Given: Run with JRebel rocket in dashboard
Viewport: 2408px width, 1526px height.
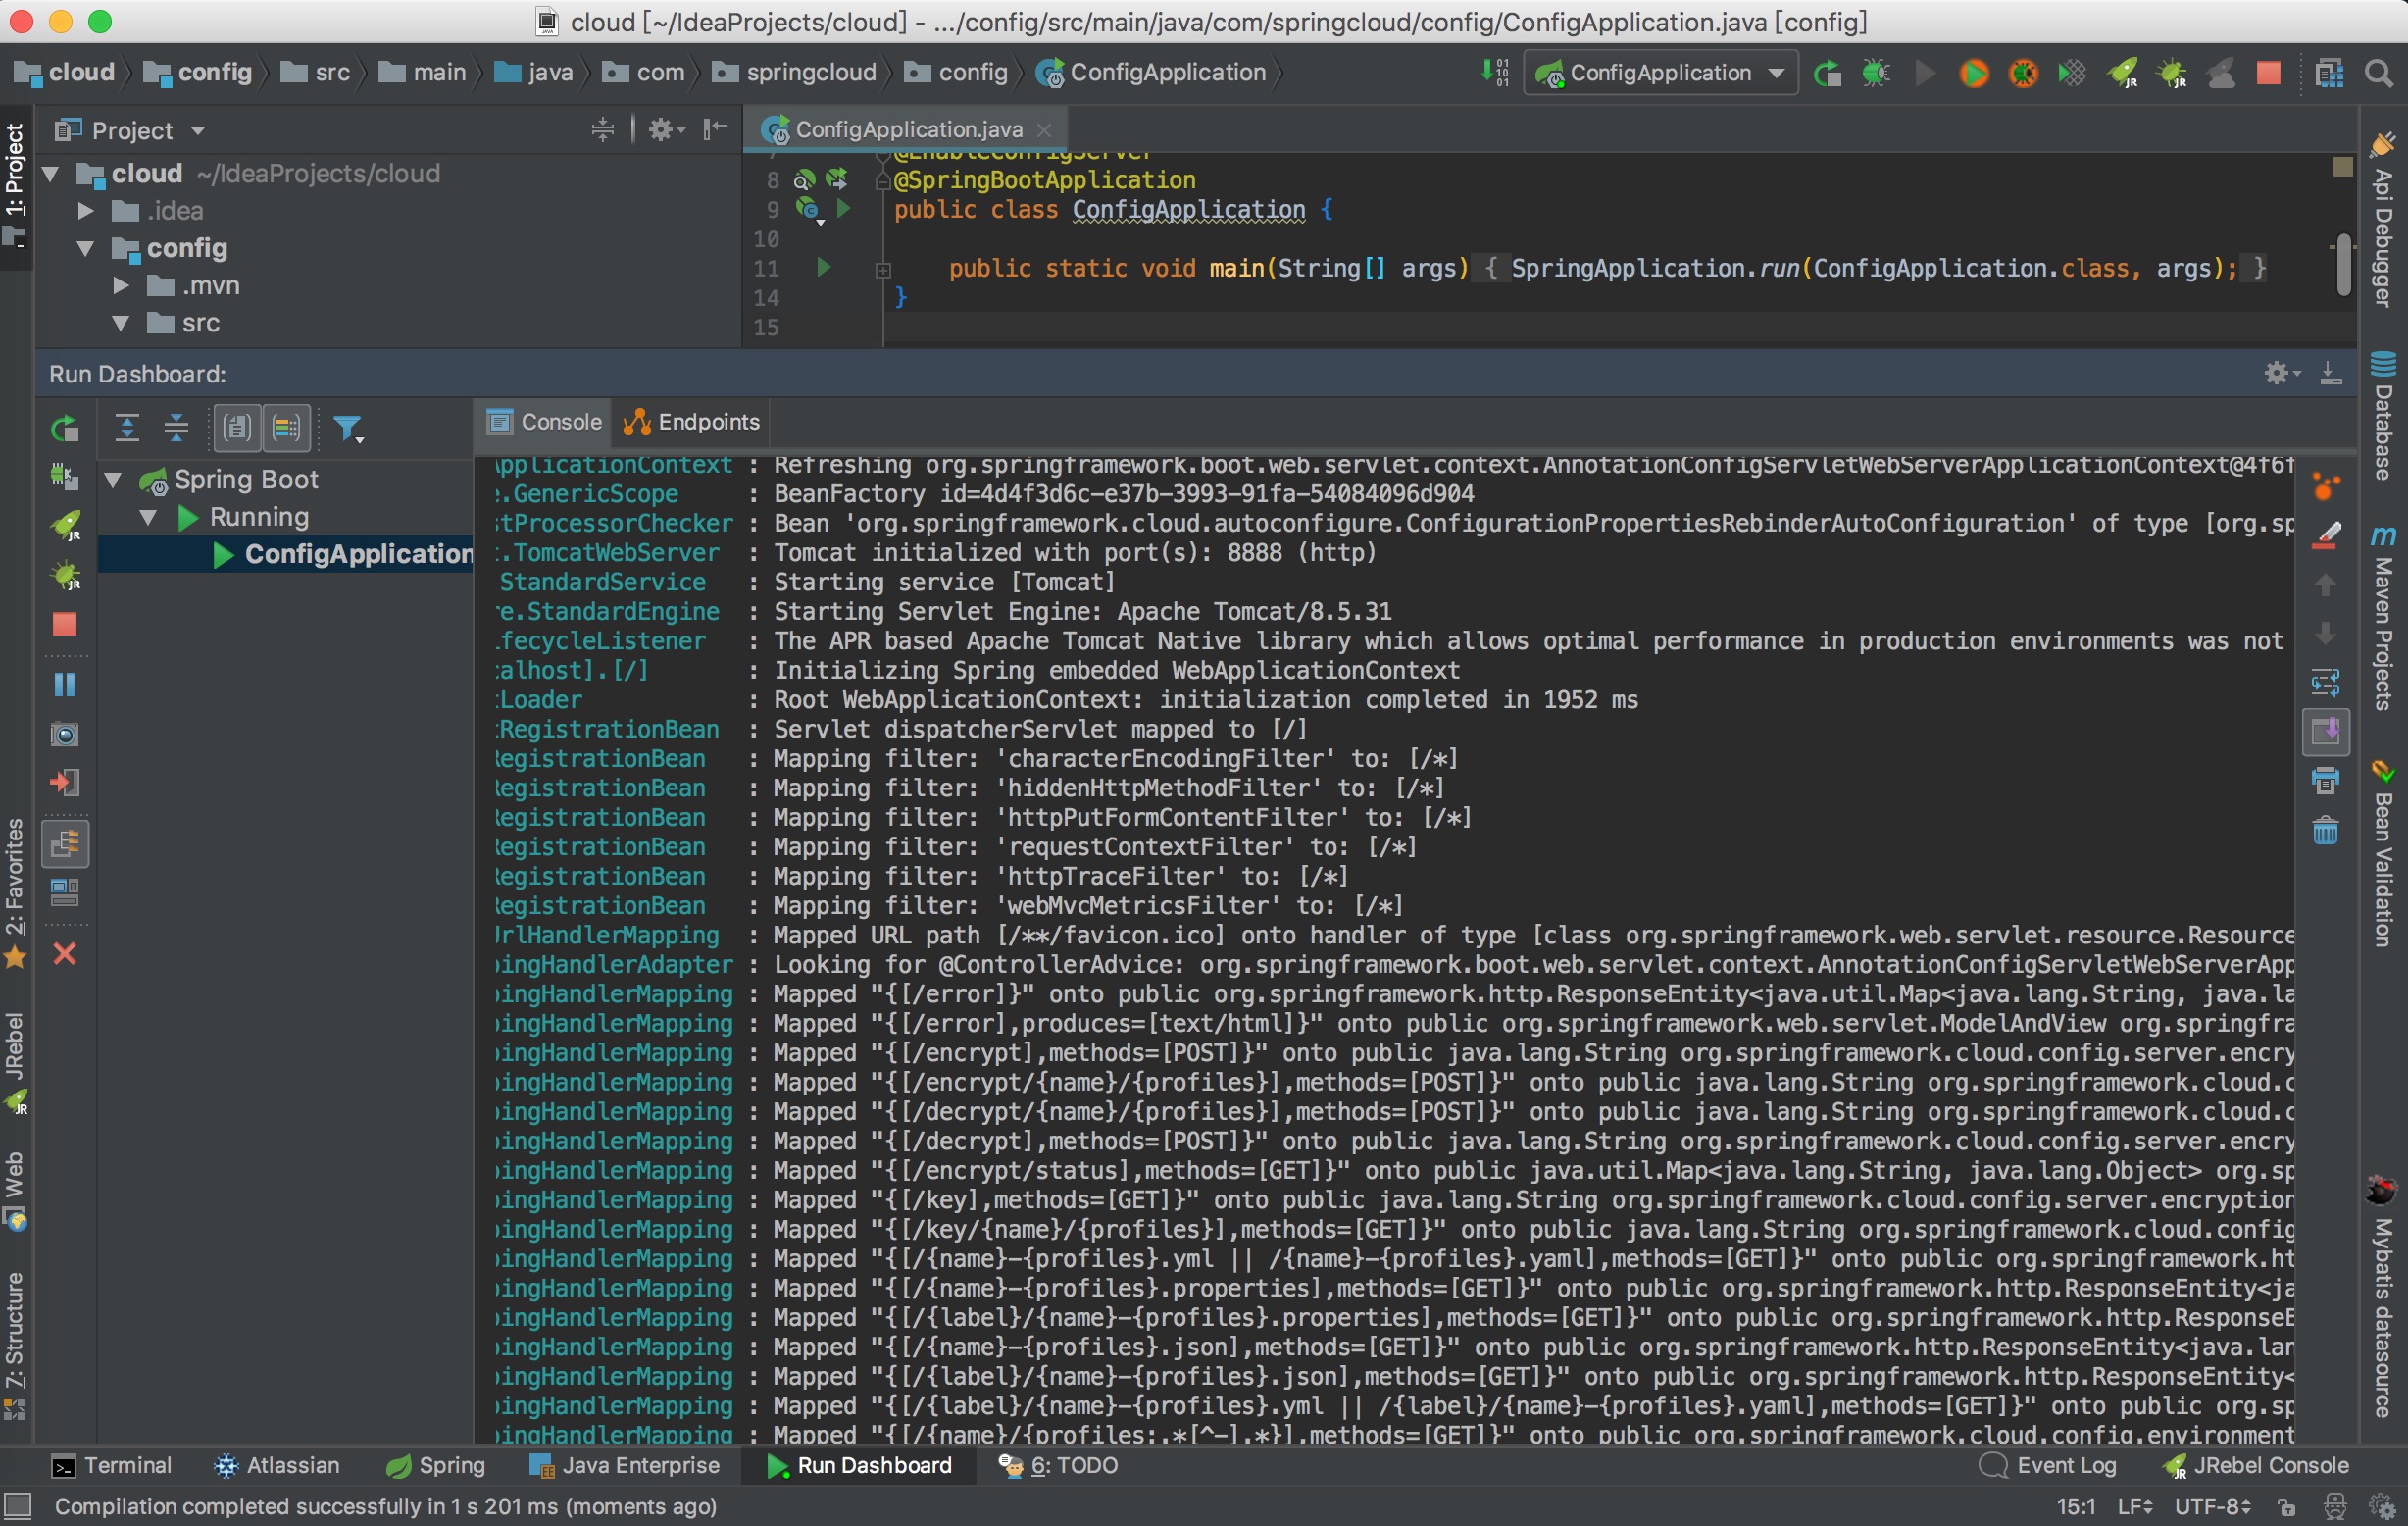Looking at the screenshot, I should pyautogui.click(x=65, y=525).
